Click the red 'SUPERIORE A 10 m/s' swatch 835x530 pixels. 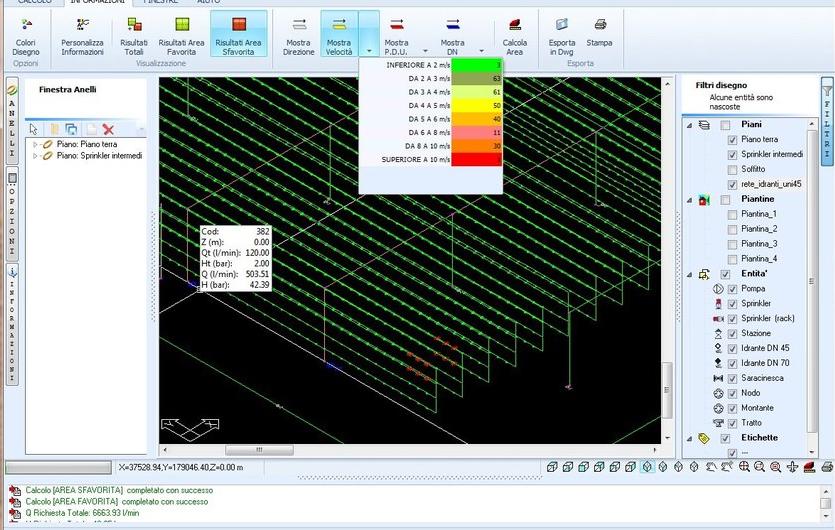(477, 159)
